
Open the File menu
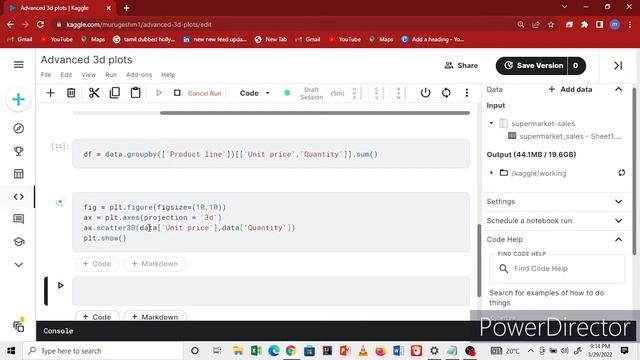click(x=46, y=75)
